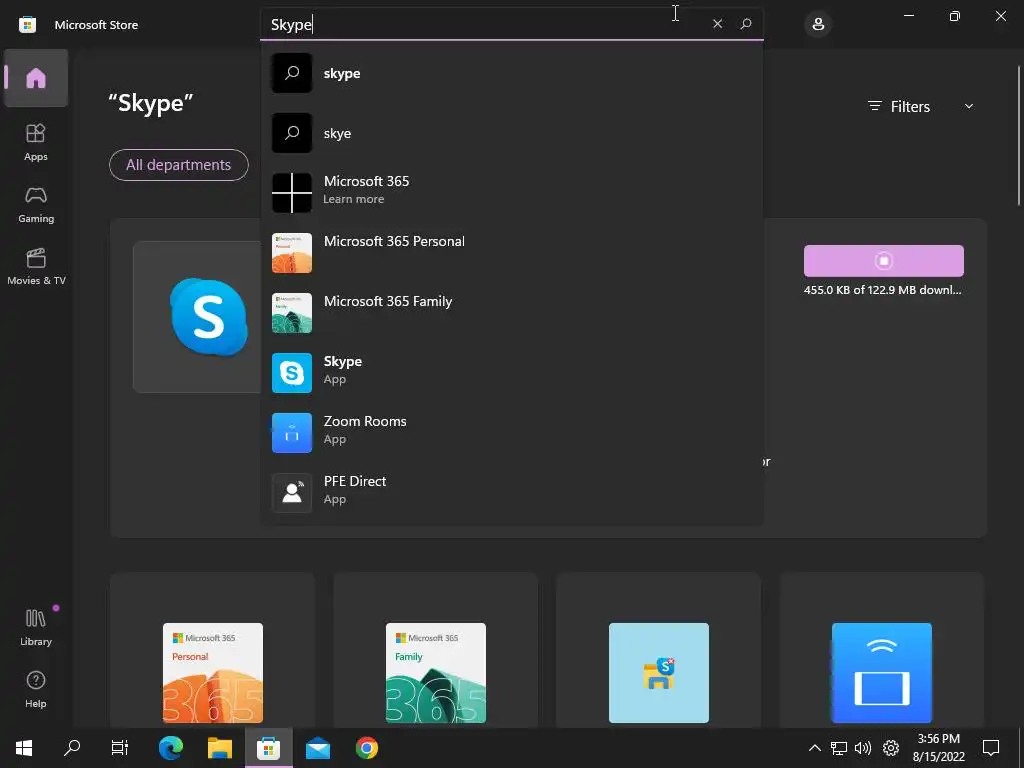The image size is (1024, 768).
Task: Open Zoom Rooms App suggestion
Action: coord(511,432)
